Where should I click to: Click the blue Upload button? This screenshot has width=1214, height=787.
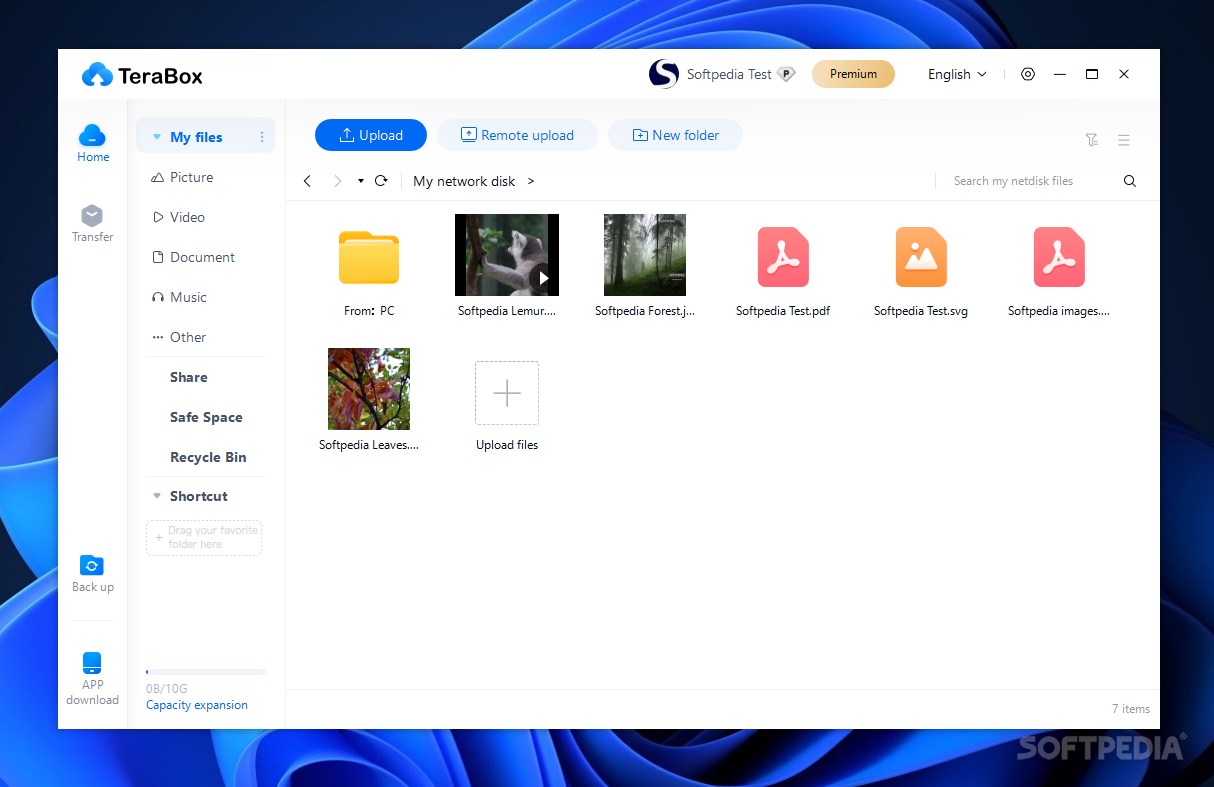pos(371,135)
